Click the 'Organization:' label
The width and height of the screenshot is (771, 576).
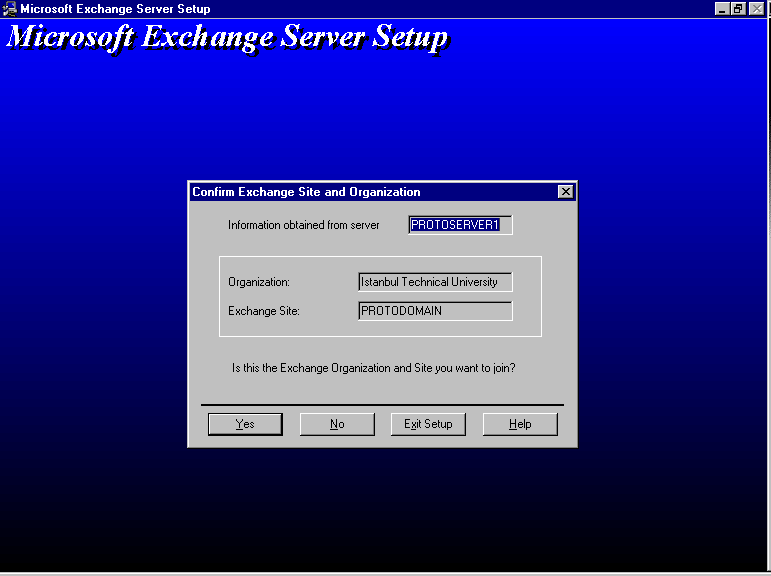point(259,282)
